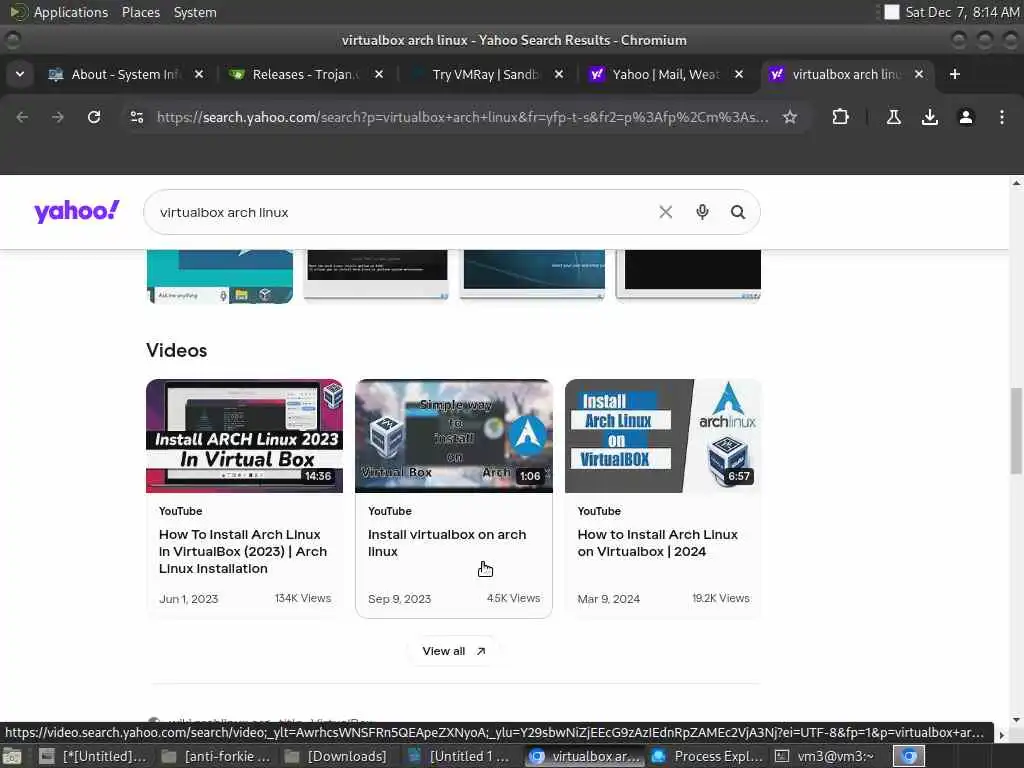The width and height of the screenshot is (1024, 768).
Task: Close the virtualbox arch linux tab
Action: point(919,74)
